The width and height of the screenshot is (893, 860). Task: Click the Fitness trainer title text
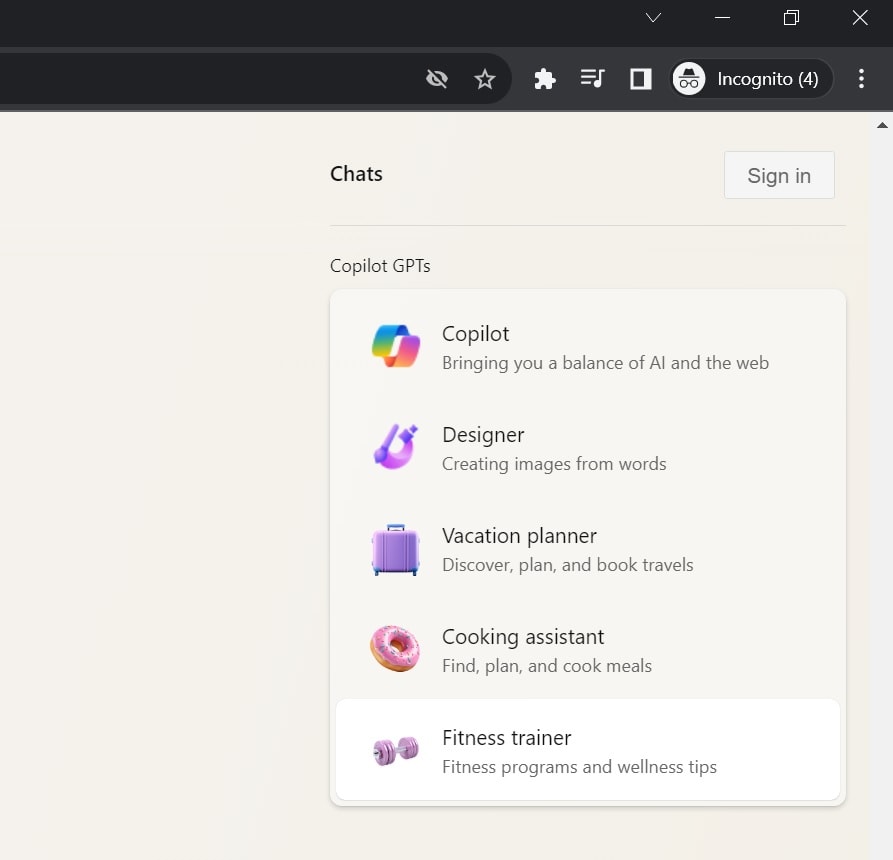[507, 738]
